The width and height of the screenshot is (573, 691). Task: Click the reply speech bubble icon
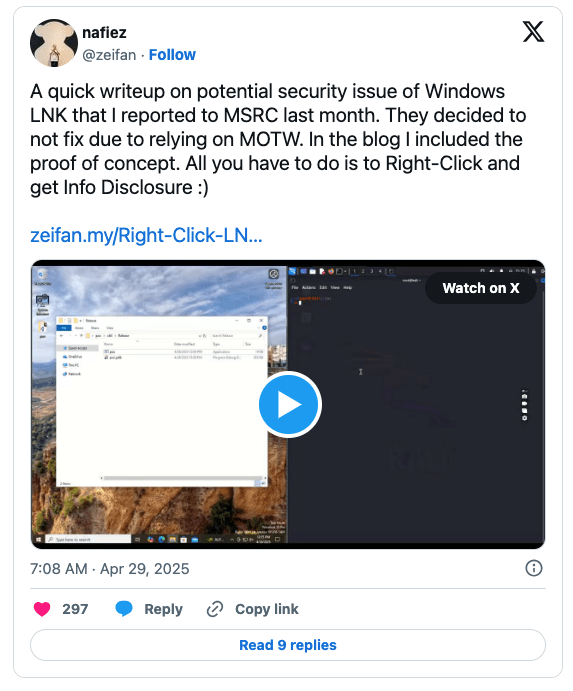pos(124,609)
